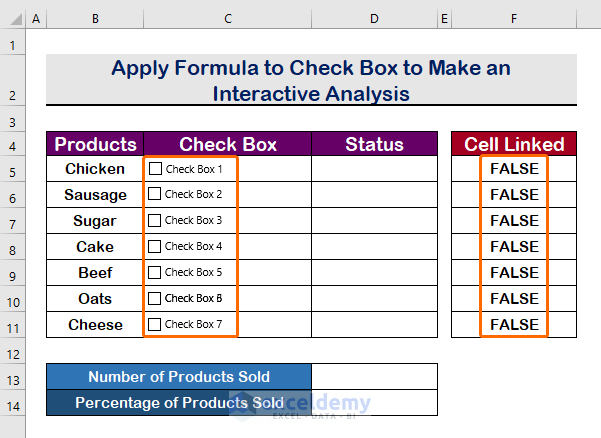Click the title banner cell

311,80
